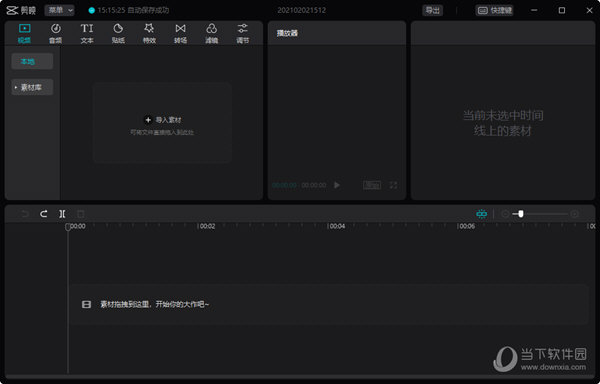Click the auto-save status text

click(133, 10)
